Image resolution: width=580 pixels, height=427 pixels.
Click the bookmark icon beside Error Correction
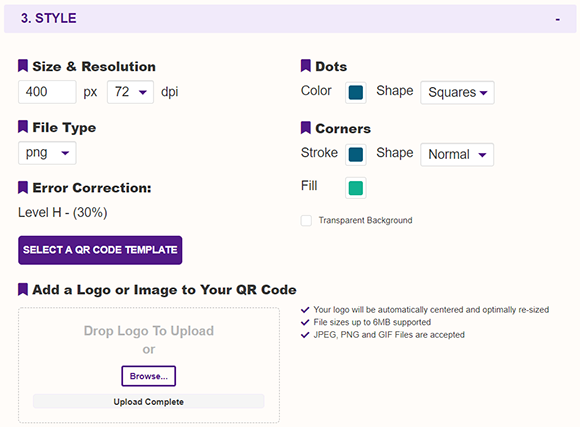[x=23, y=187]
